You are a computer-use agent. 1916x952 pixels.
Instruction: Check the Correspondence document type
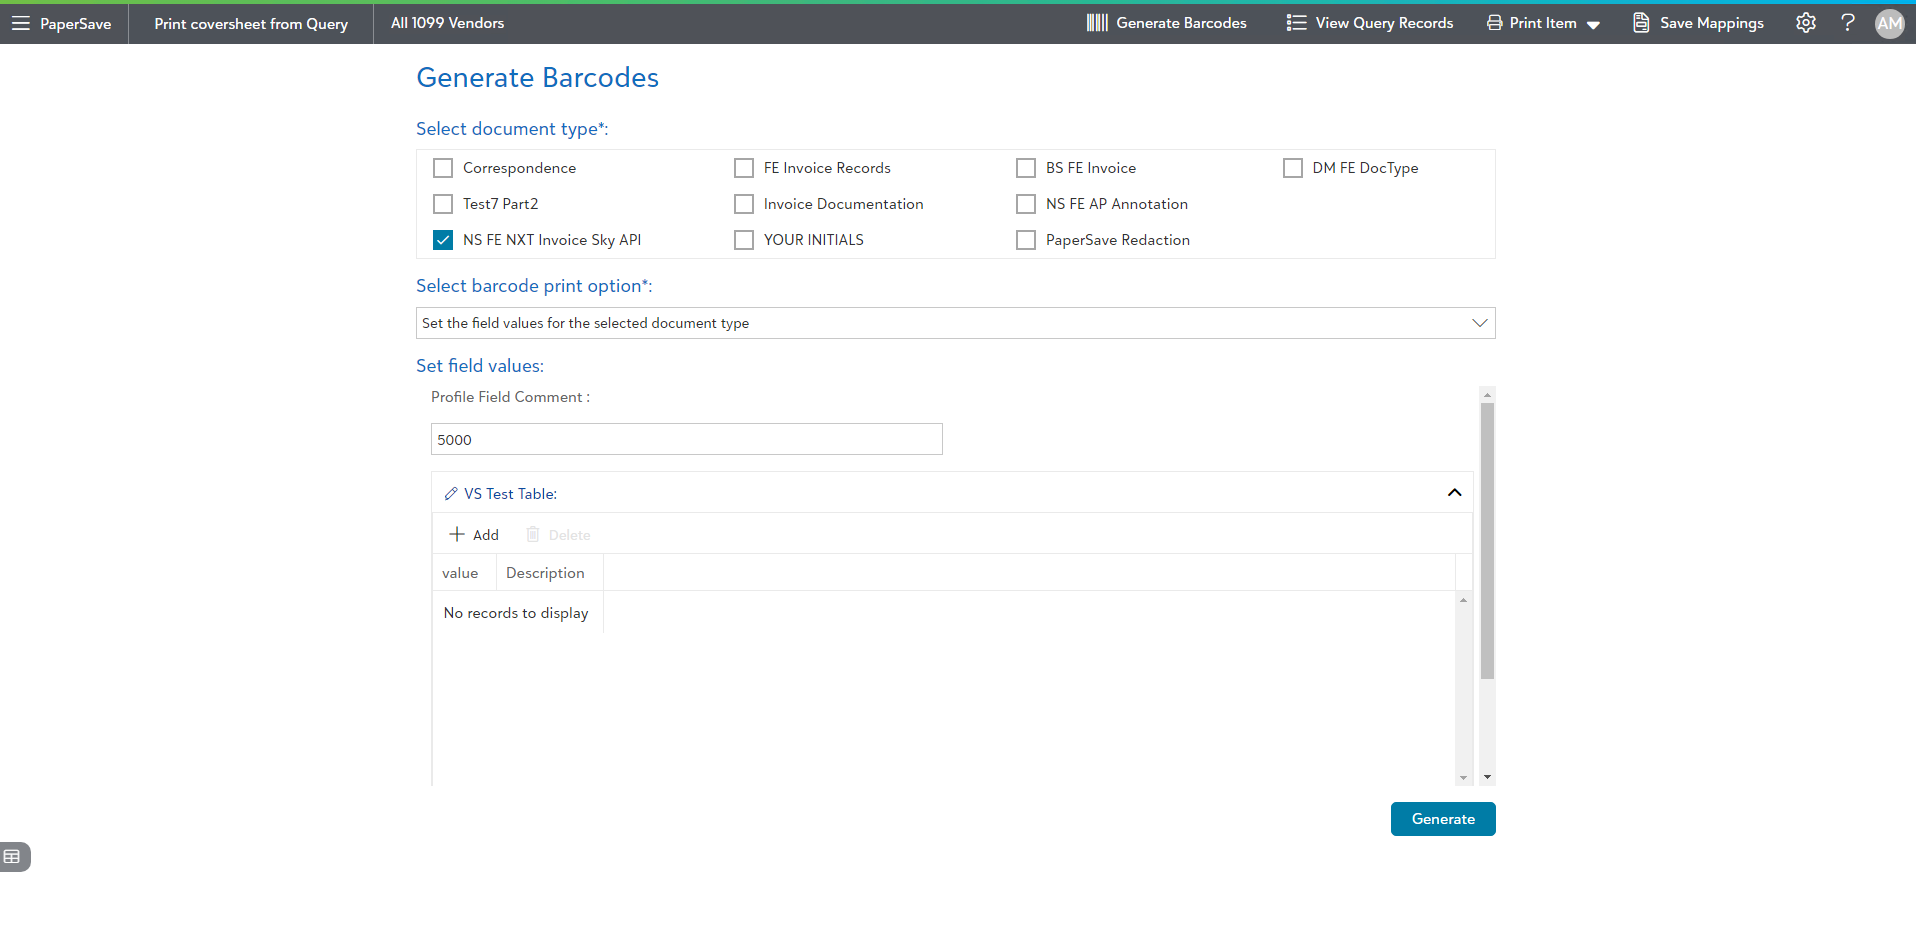coord(443,168)
